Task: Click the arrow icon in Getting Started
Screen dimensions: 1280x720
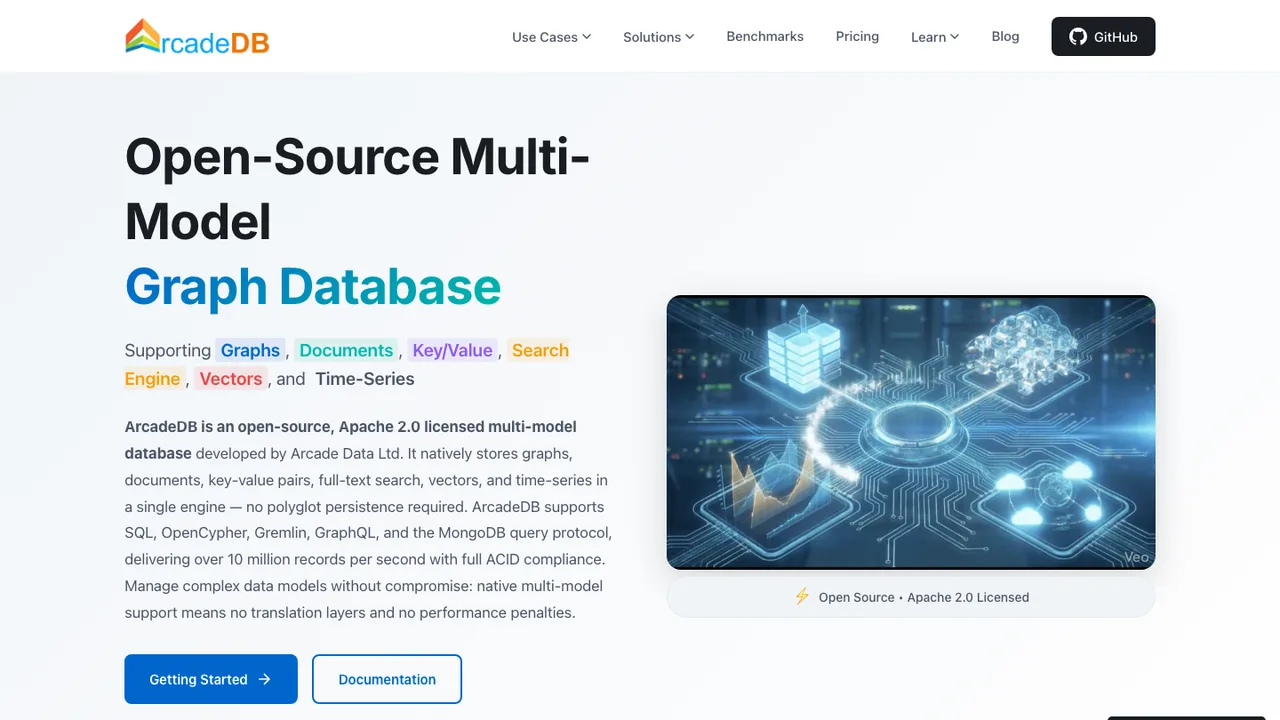Action: (x=264, y=679)
